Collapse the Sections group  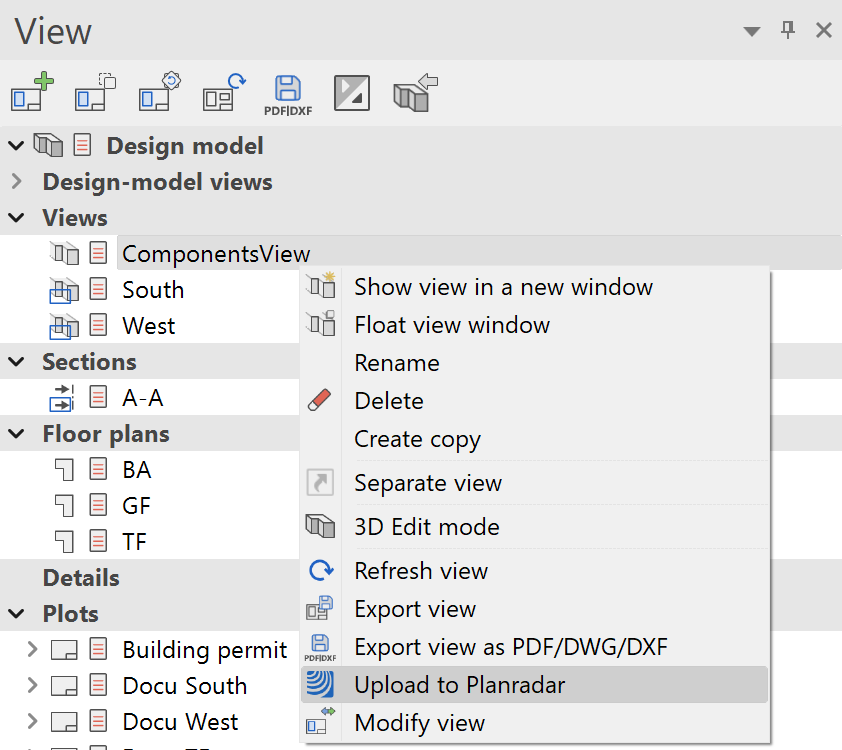pyautogui.click(x=15, y=362)
